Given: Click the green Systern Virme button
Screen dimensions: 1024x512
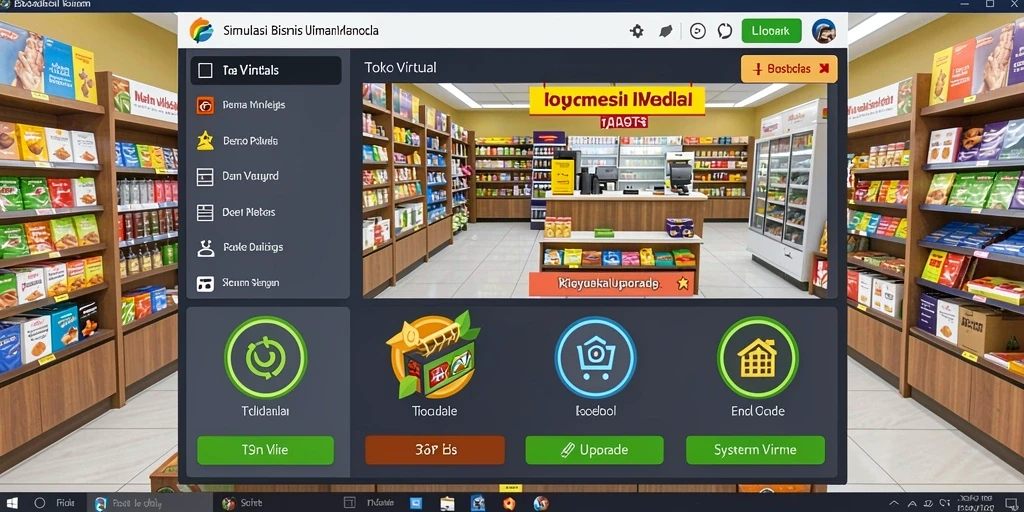Looking at the screenshot, I should [755, 450].
